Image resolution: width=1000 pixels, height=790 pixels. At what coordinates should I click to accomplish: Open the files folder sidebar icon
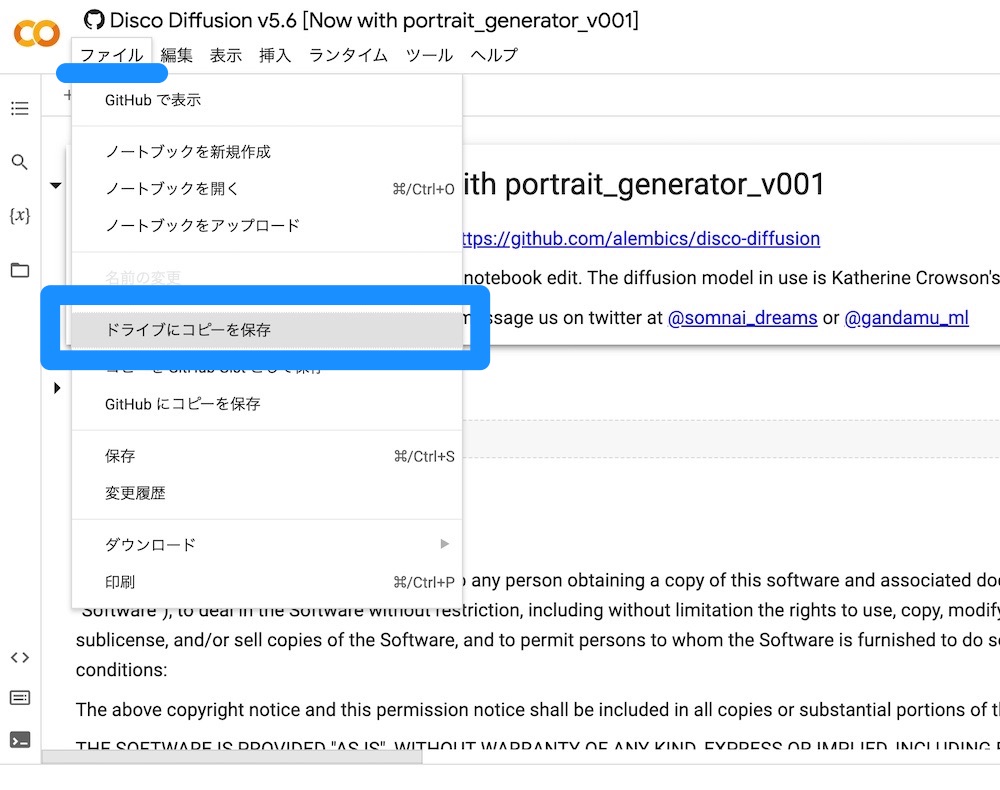click(x=20, y=270)
